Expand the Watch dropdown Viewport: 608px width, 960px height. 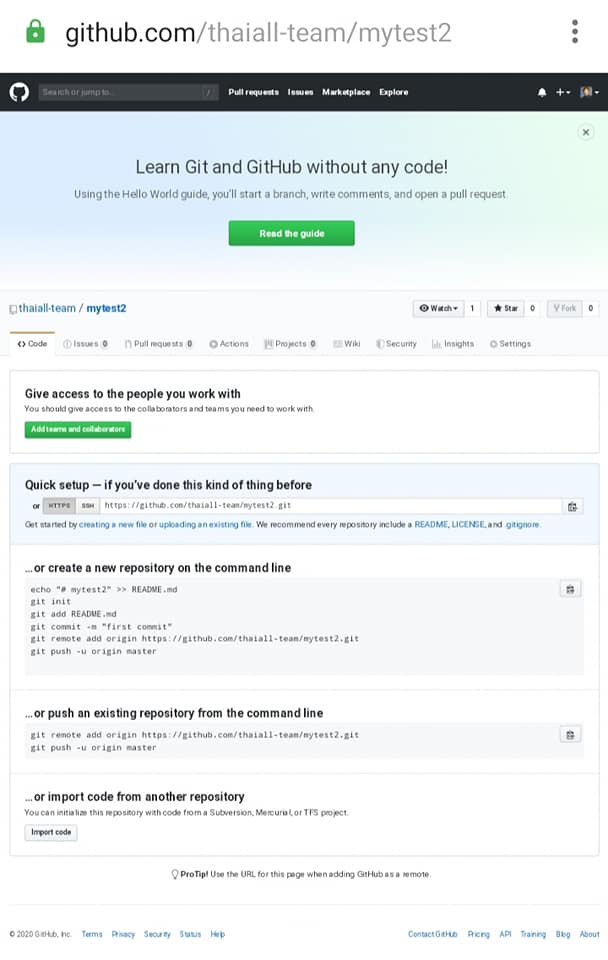(x=438, y=308)
